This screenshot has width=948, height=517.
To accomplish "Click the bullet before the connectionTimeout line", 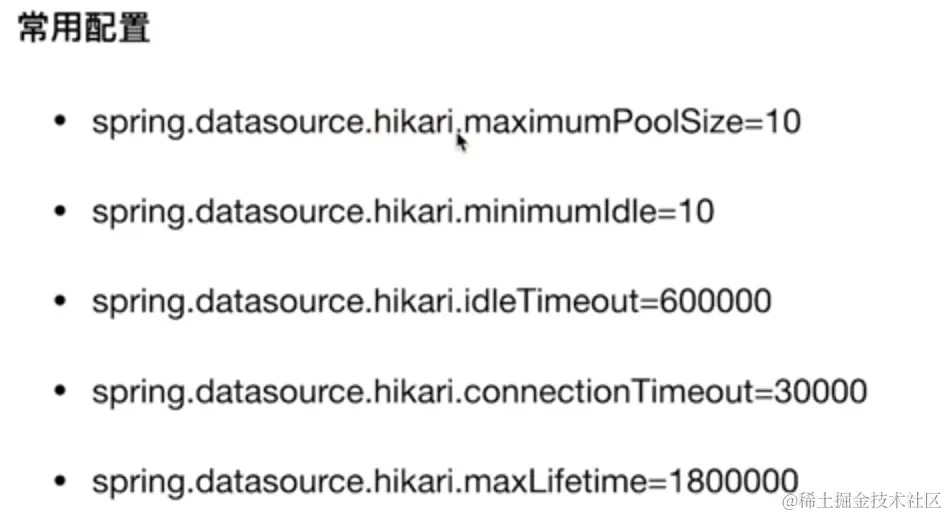I will point(61,391).
